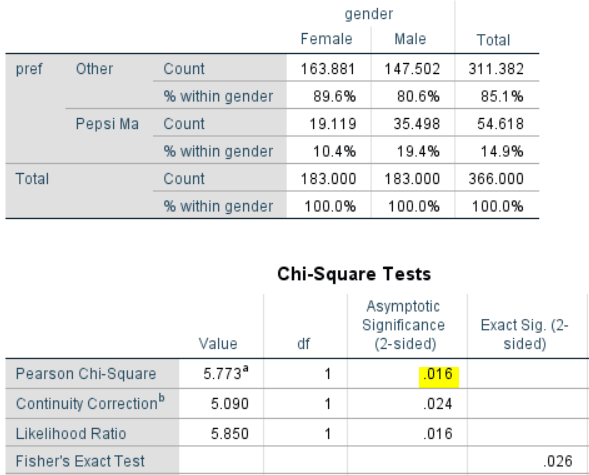This screenshot has height=475, width=589.
Task: Click the Pearson Chi-Square value 5.773
Action: 226,373
